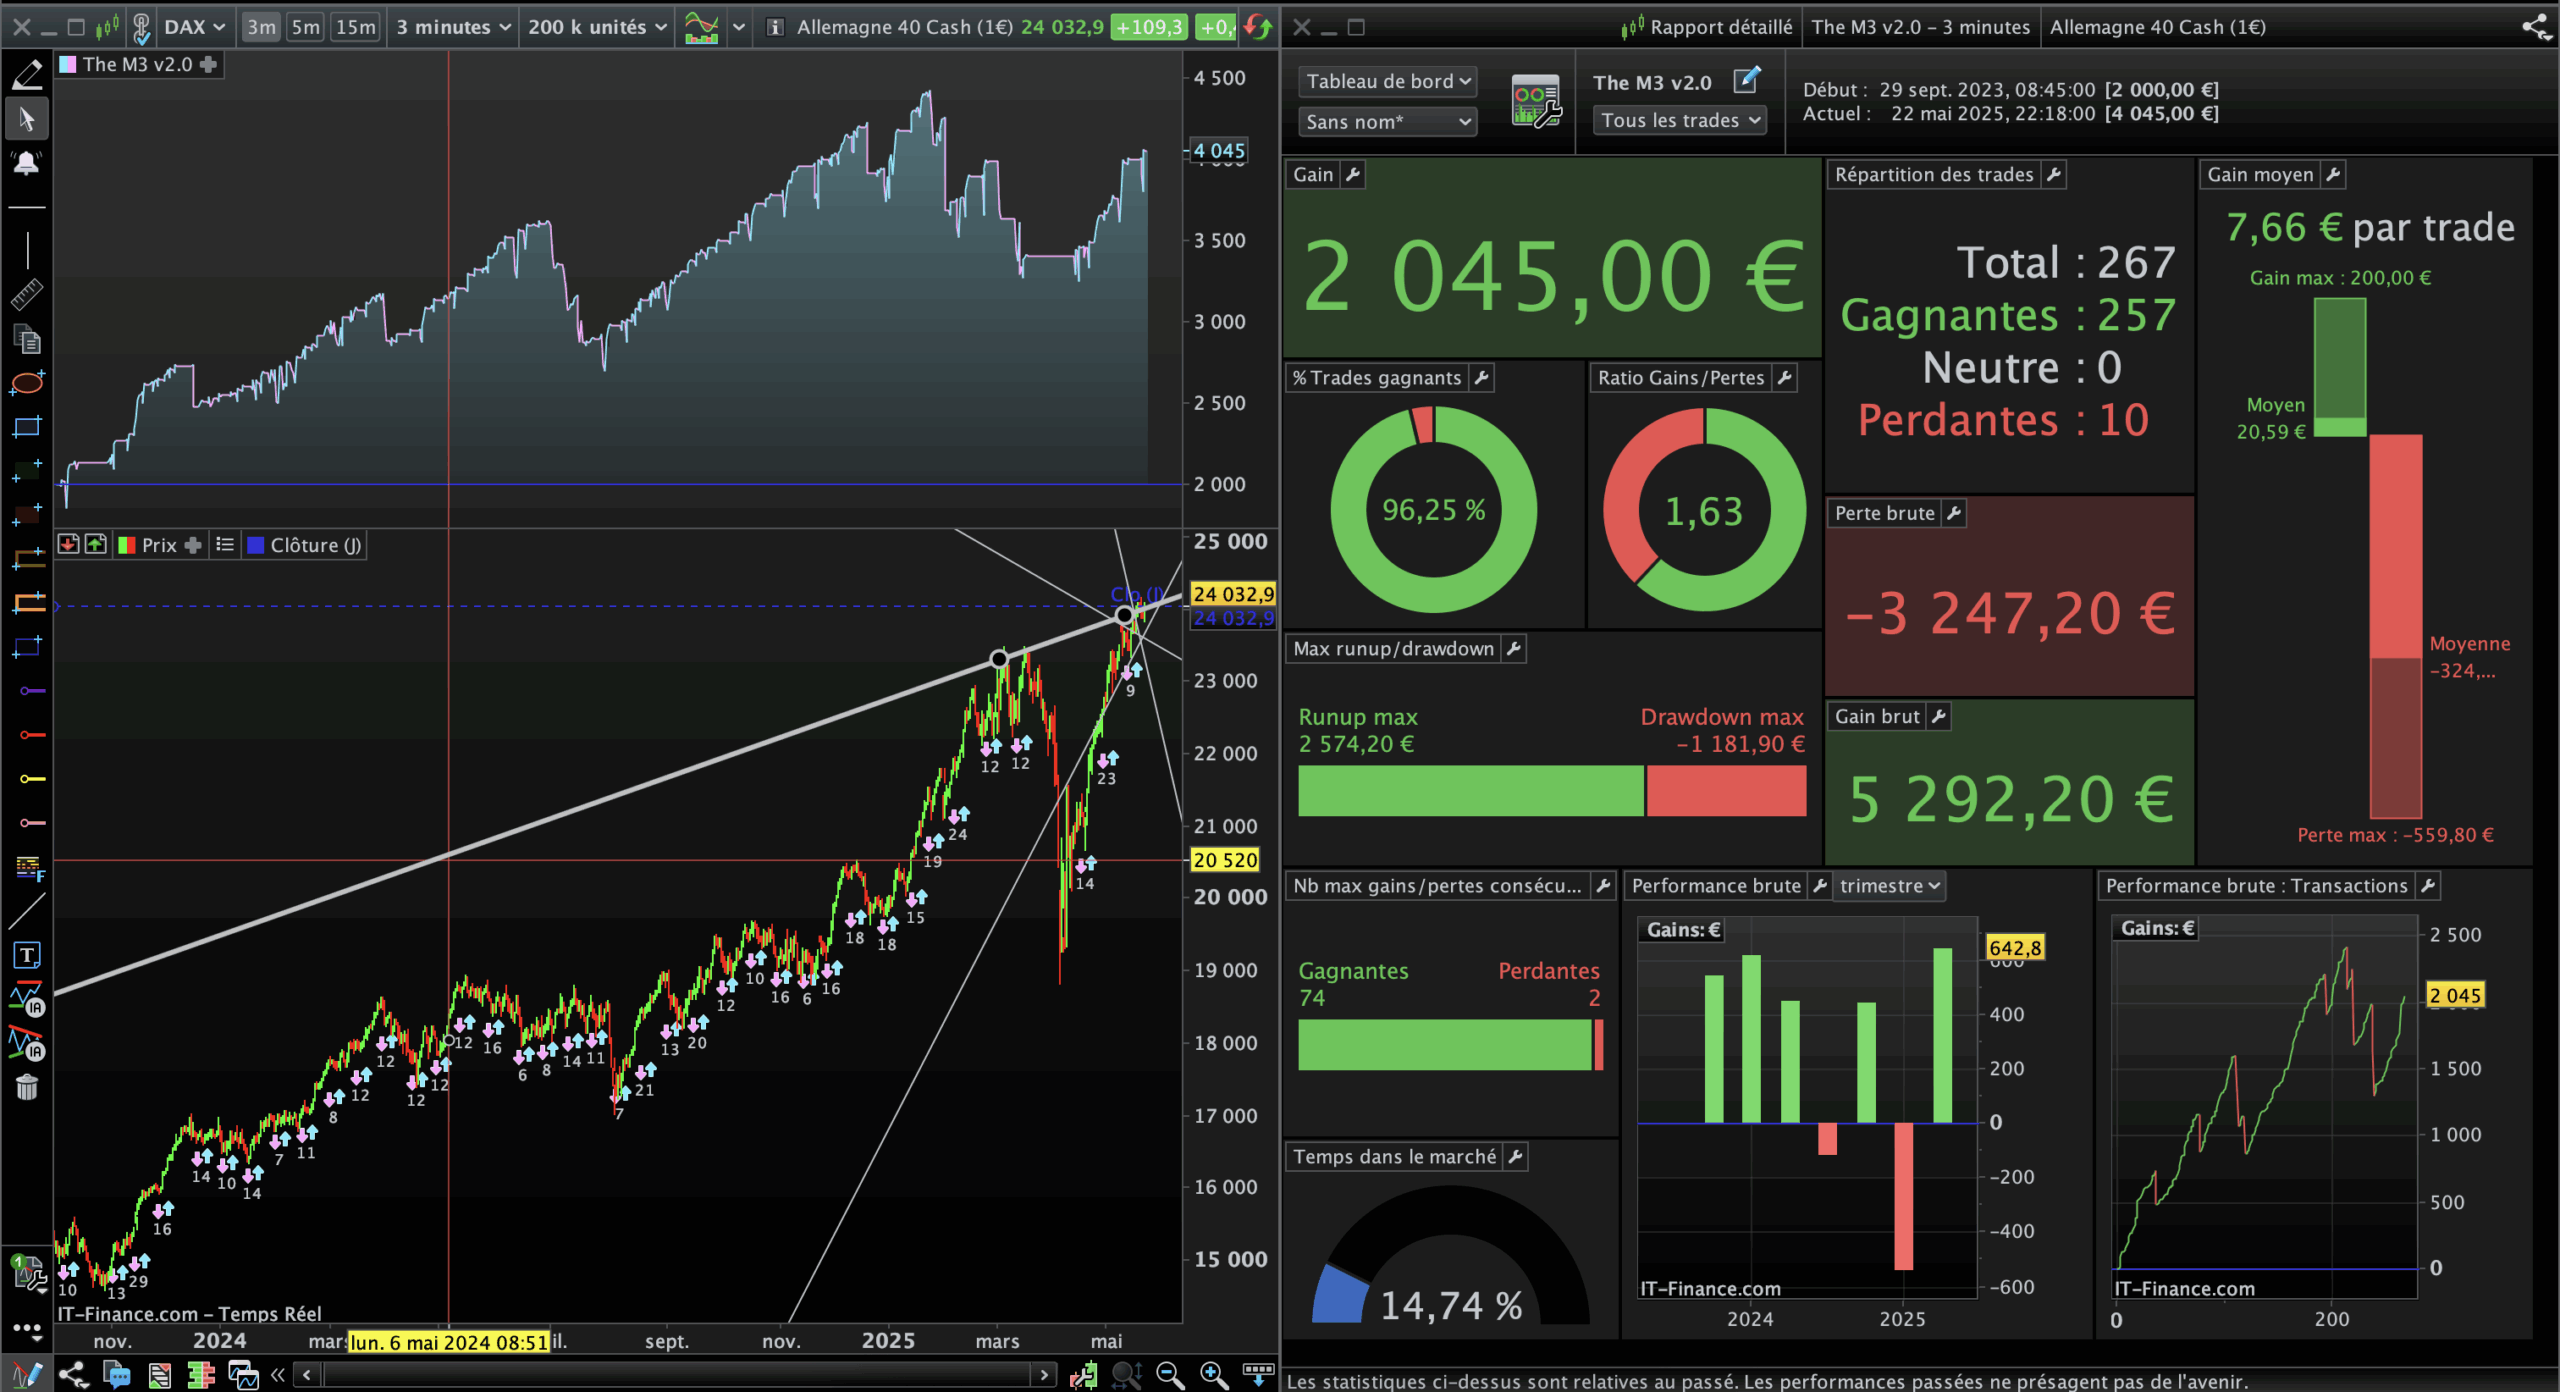
Task: Configure the Perte brute widget wrench
Action: click(x=1954, y=513)
